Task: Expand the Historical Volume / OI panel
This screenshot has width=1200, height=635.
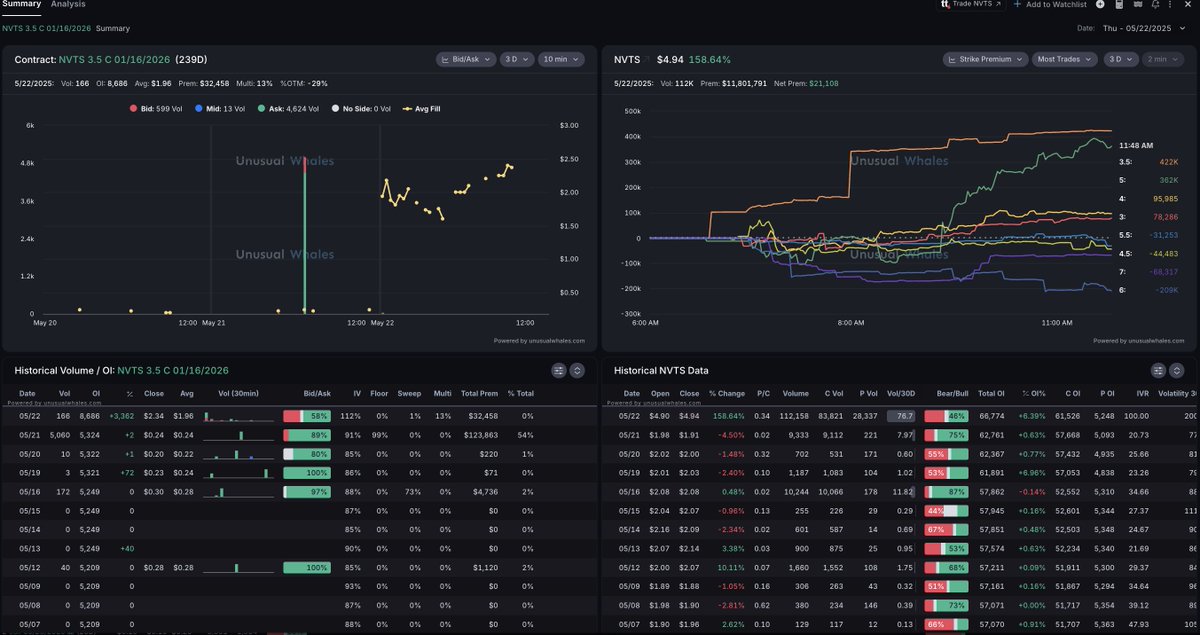Action: pos(577,370)
